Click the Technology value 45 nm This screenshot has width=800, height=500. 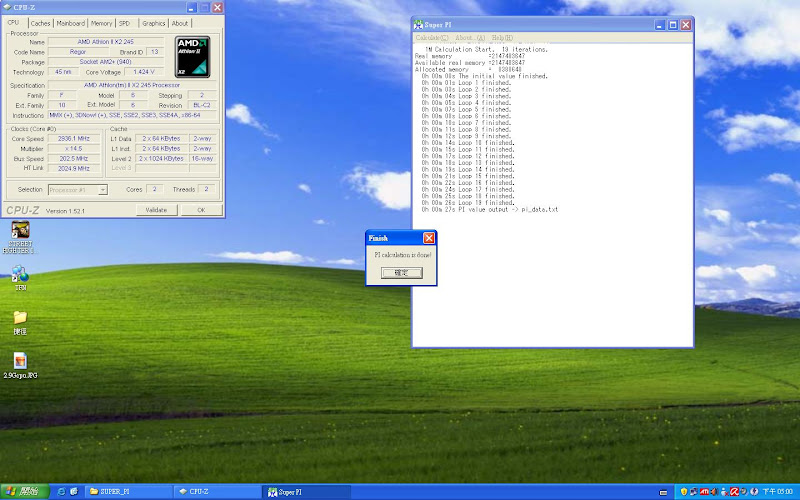[x=63, y=72]
